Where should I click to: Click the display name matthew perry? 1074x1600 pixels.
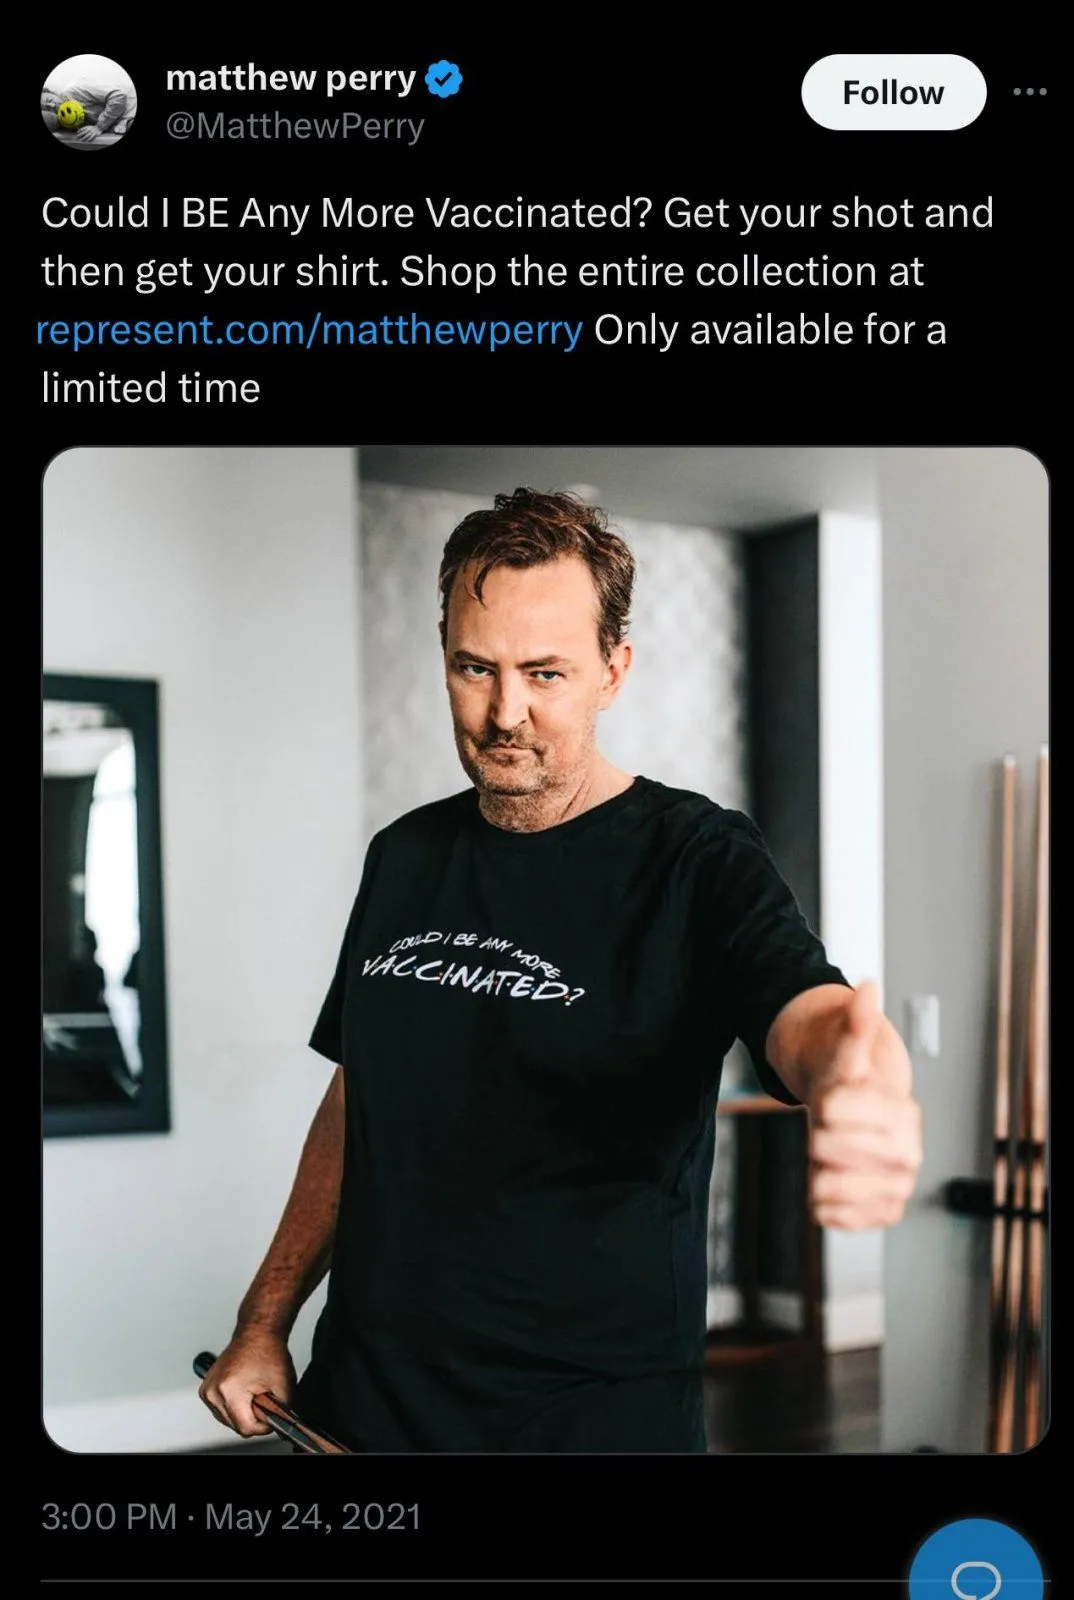(290, 78)
